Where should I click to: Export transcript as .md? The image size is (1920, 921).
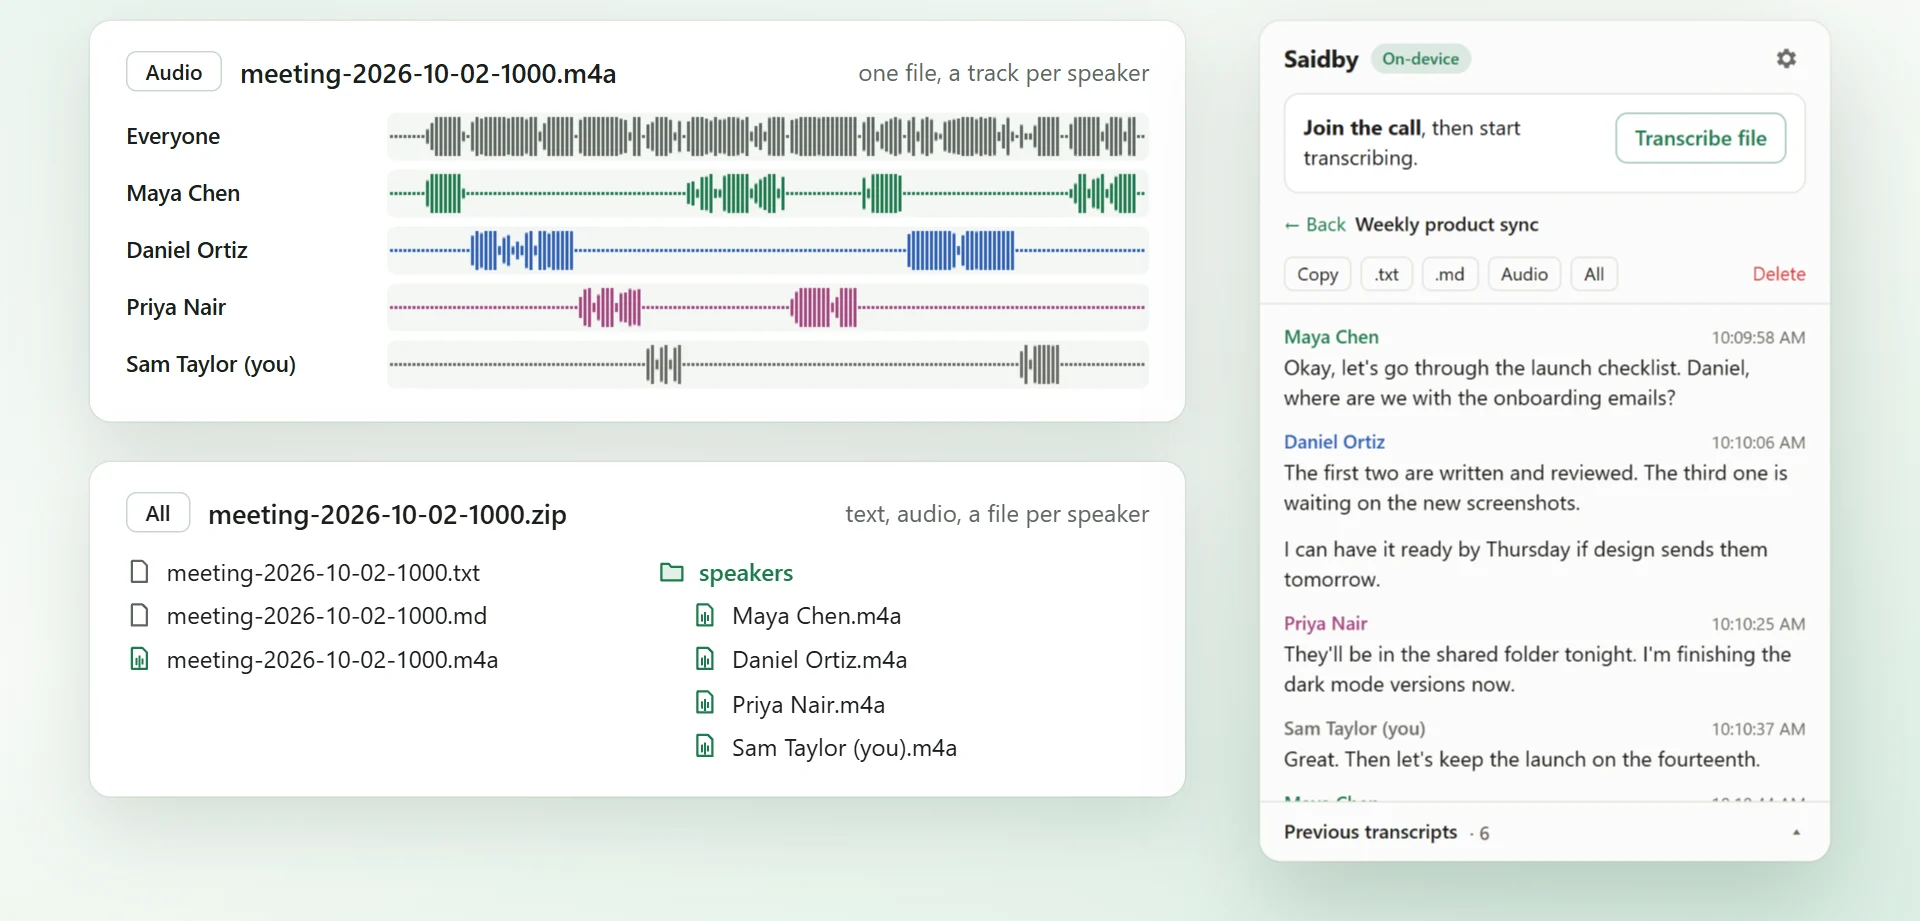1449,274
